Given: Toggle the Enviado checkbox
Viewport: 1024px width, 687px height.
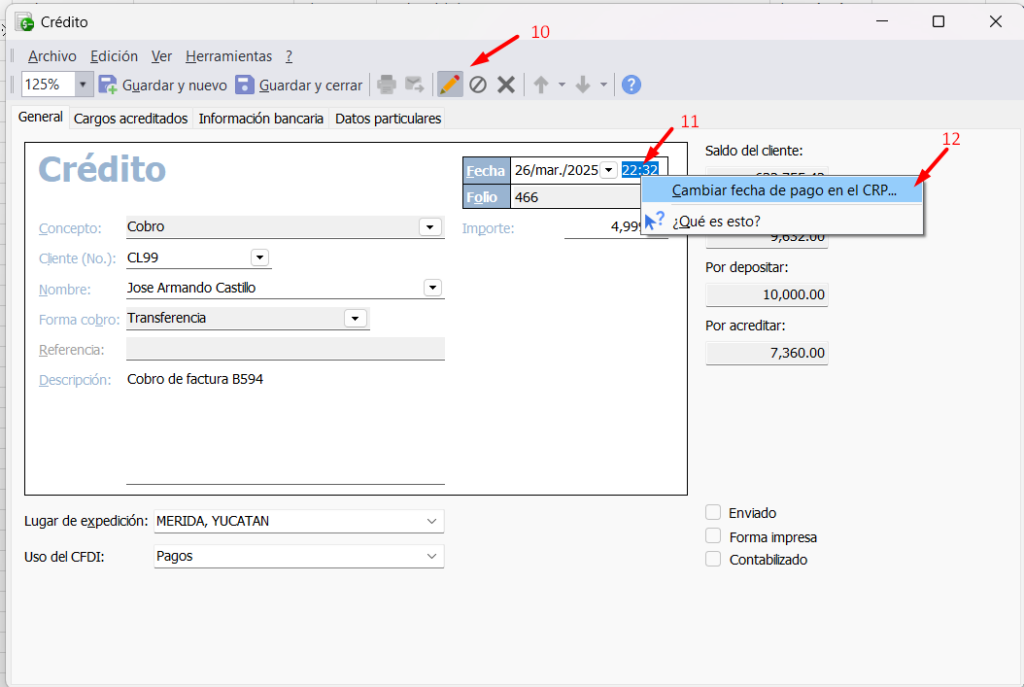Looking at the screenshot, I should pos(713,512).
